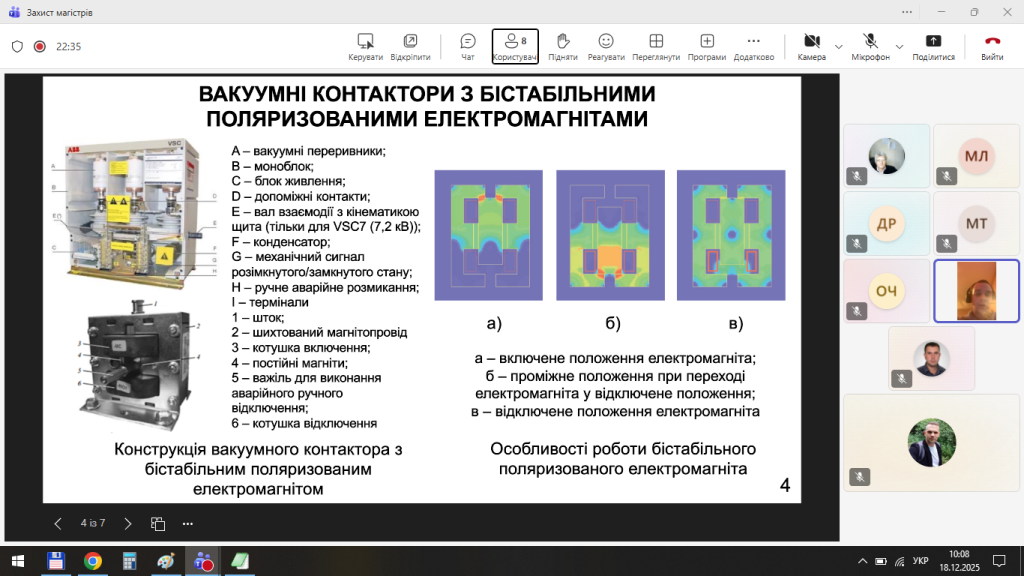The image size is (1024, 576).
Task: Switch to Microsoft Teams taskbar icon
Action: (203, 561)
